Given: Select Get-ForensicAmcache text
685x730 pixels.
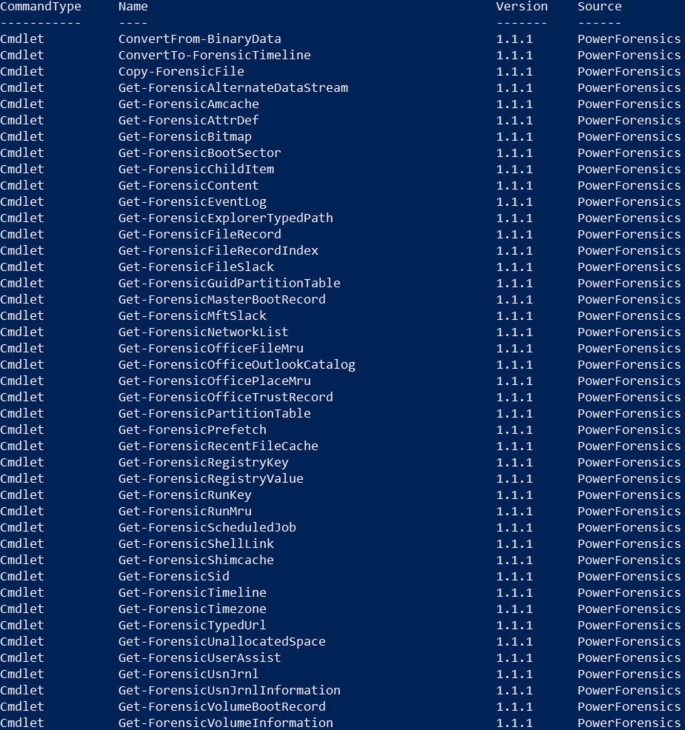Looking at the screenshot, I should (x=189, y=104).
